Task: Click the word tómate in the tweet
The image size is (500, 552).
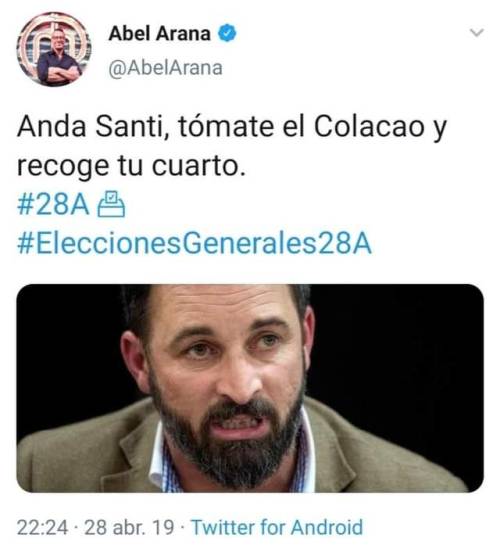Action: [x=226, y=126]
